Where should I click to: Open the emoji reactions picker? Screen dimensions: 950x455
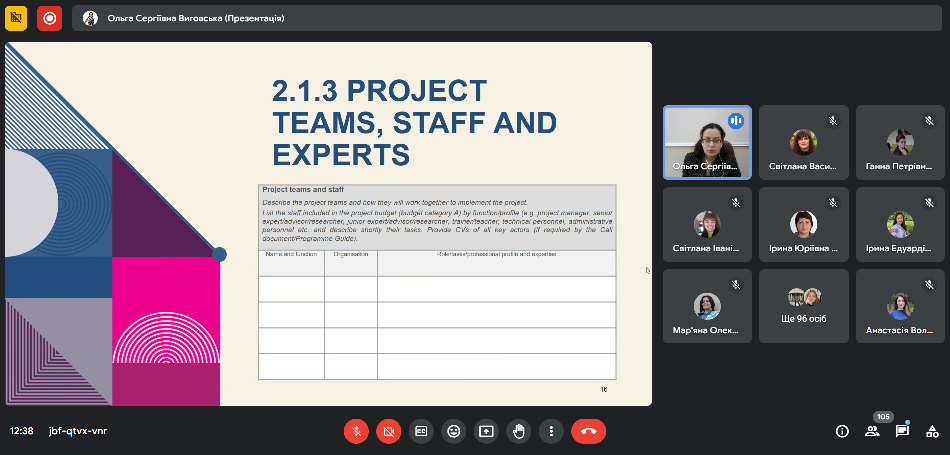tap(454, 431)
